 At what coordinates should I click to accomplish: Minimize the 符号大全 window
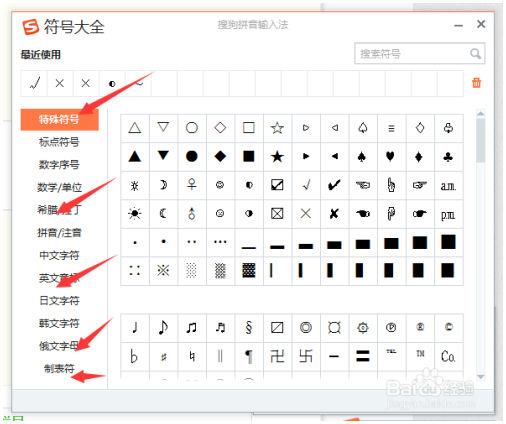[x=459, y=25]
